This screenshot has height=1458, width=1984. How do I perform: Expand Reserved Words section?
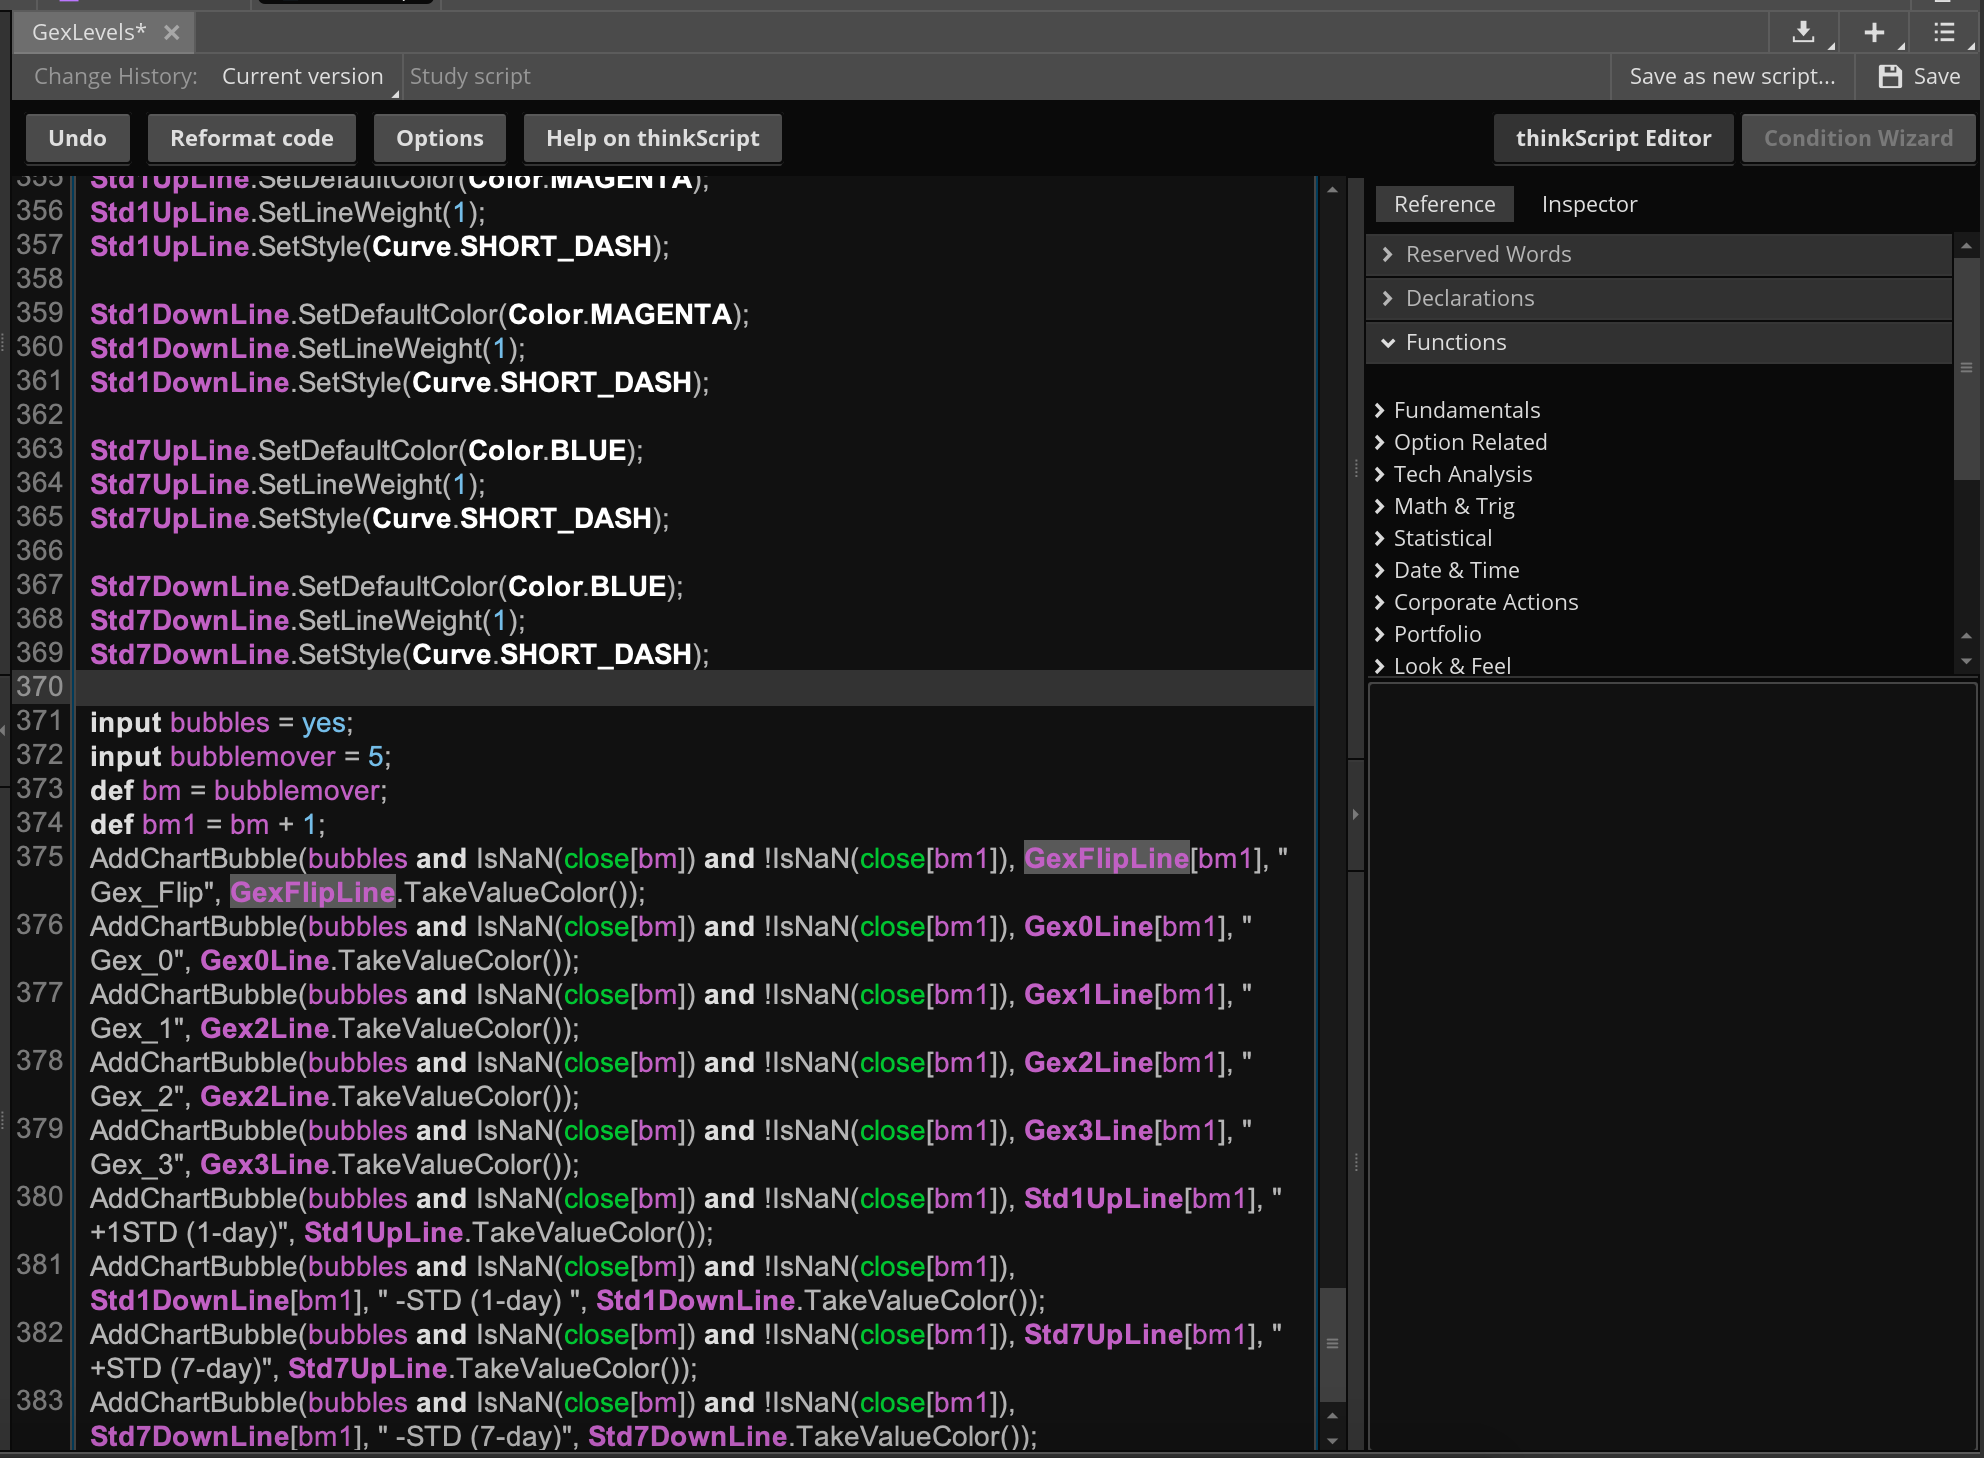click(1658, 254)
